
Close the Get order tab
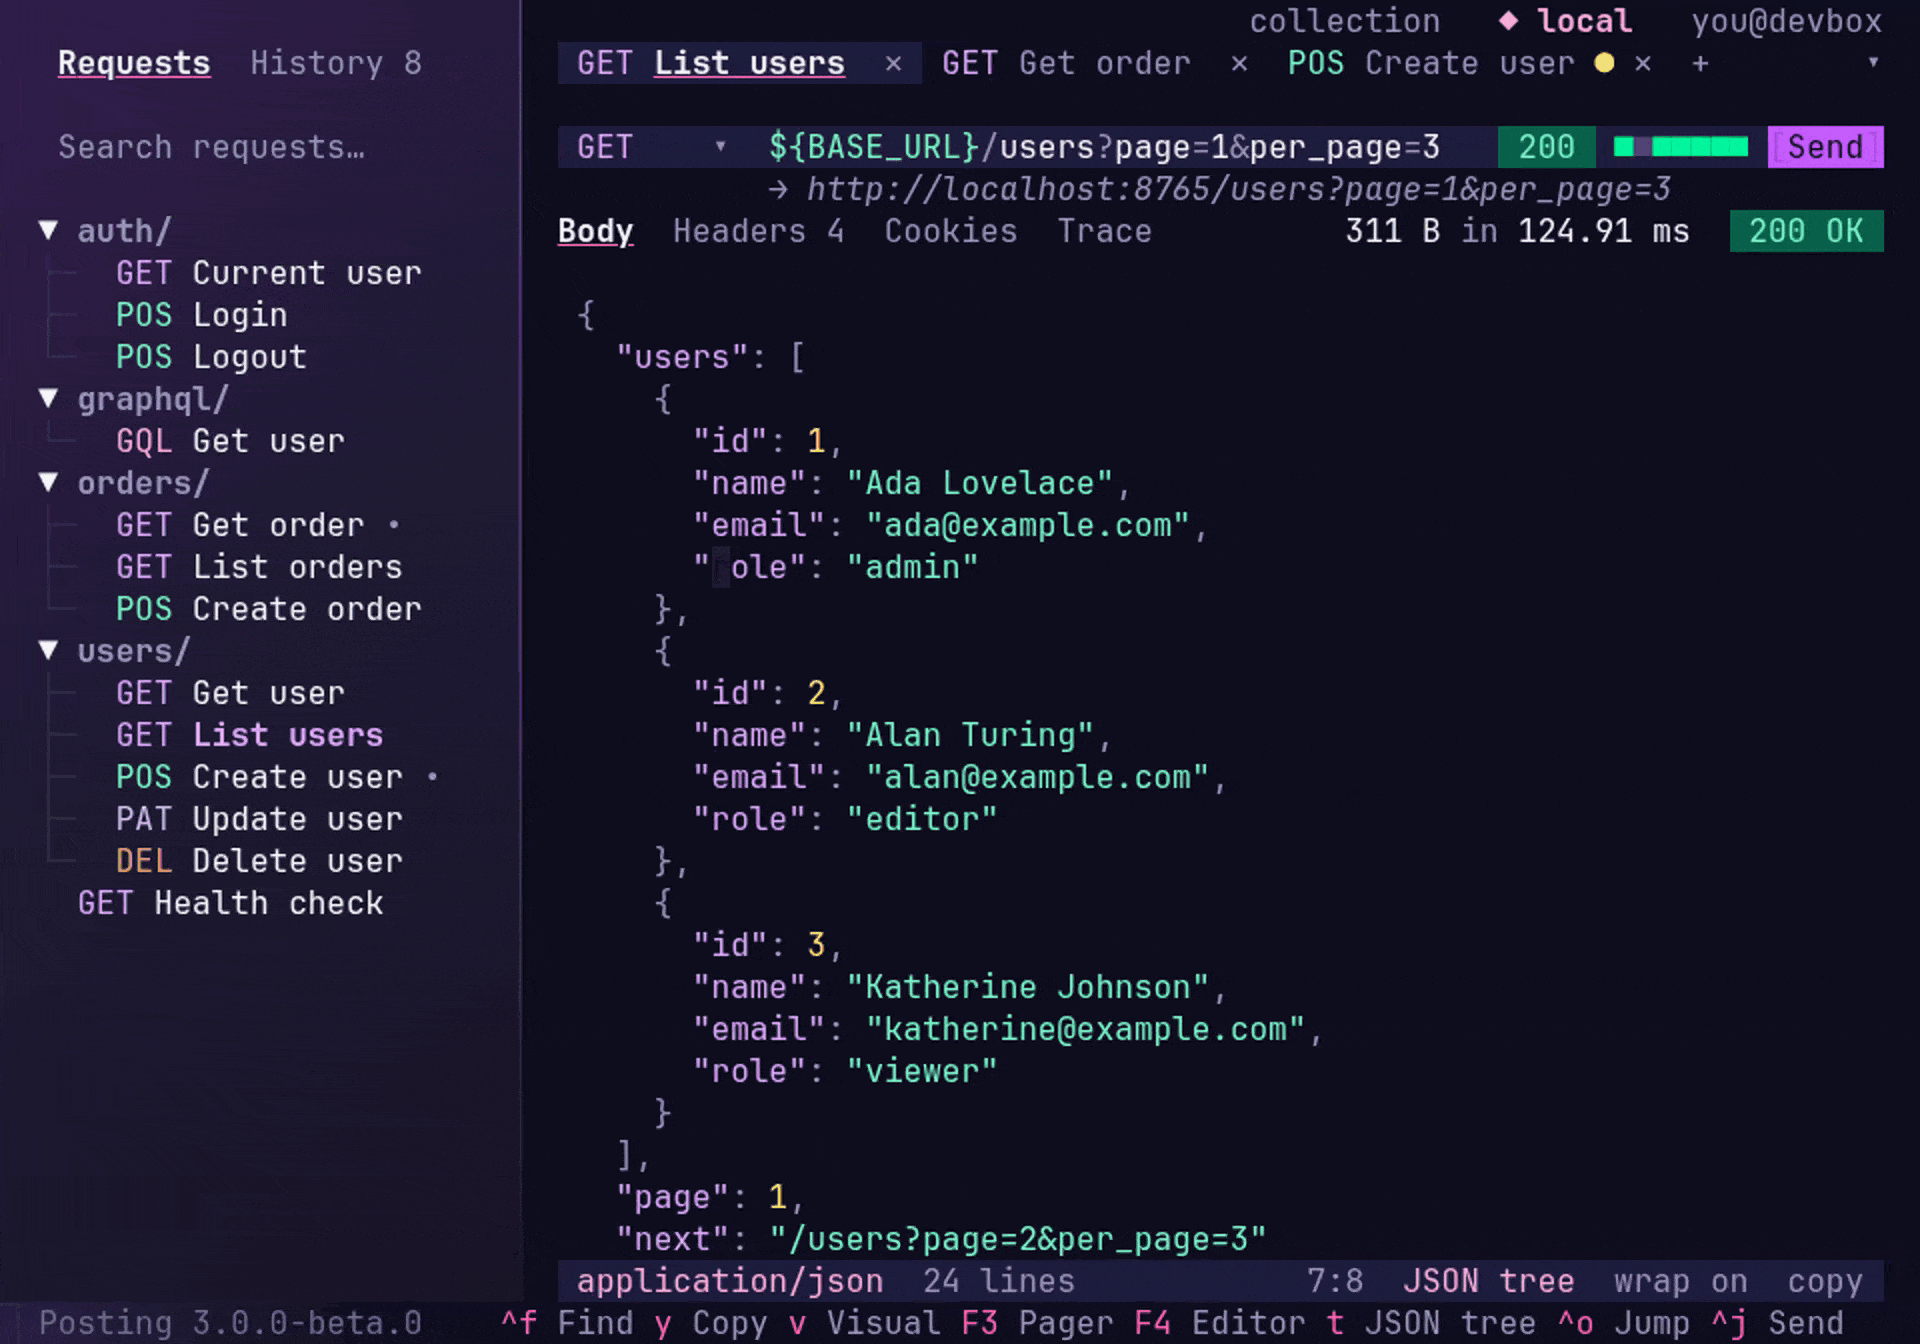tap(1239, 64)
